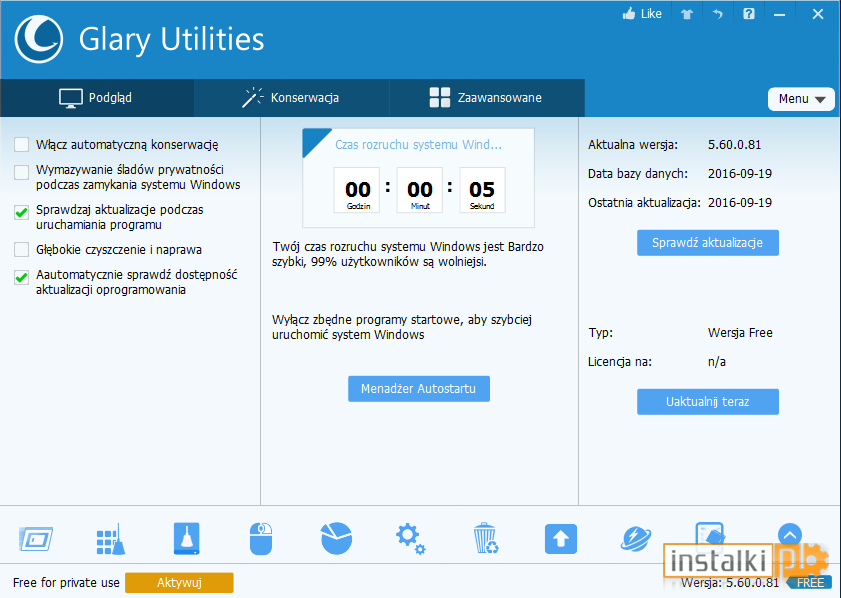The width and height of the screenshot is (841, 598).
Task: Open the Menu dropdown
Action: point(801,99)
